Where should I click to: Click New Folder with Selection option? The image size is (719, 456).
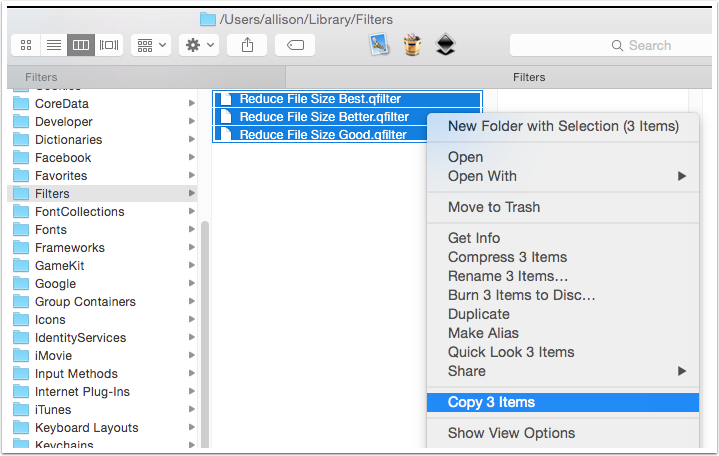[x=563, y=126]
